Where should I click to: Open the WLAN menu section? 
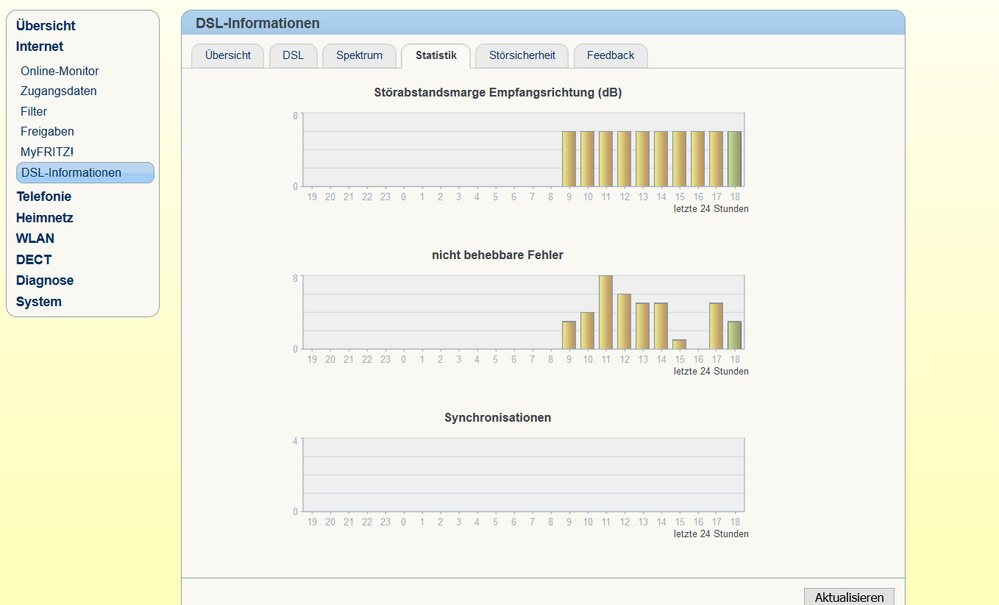35,239
